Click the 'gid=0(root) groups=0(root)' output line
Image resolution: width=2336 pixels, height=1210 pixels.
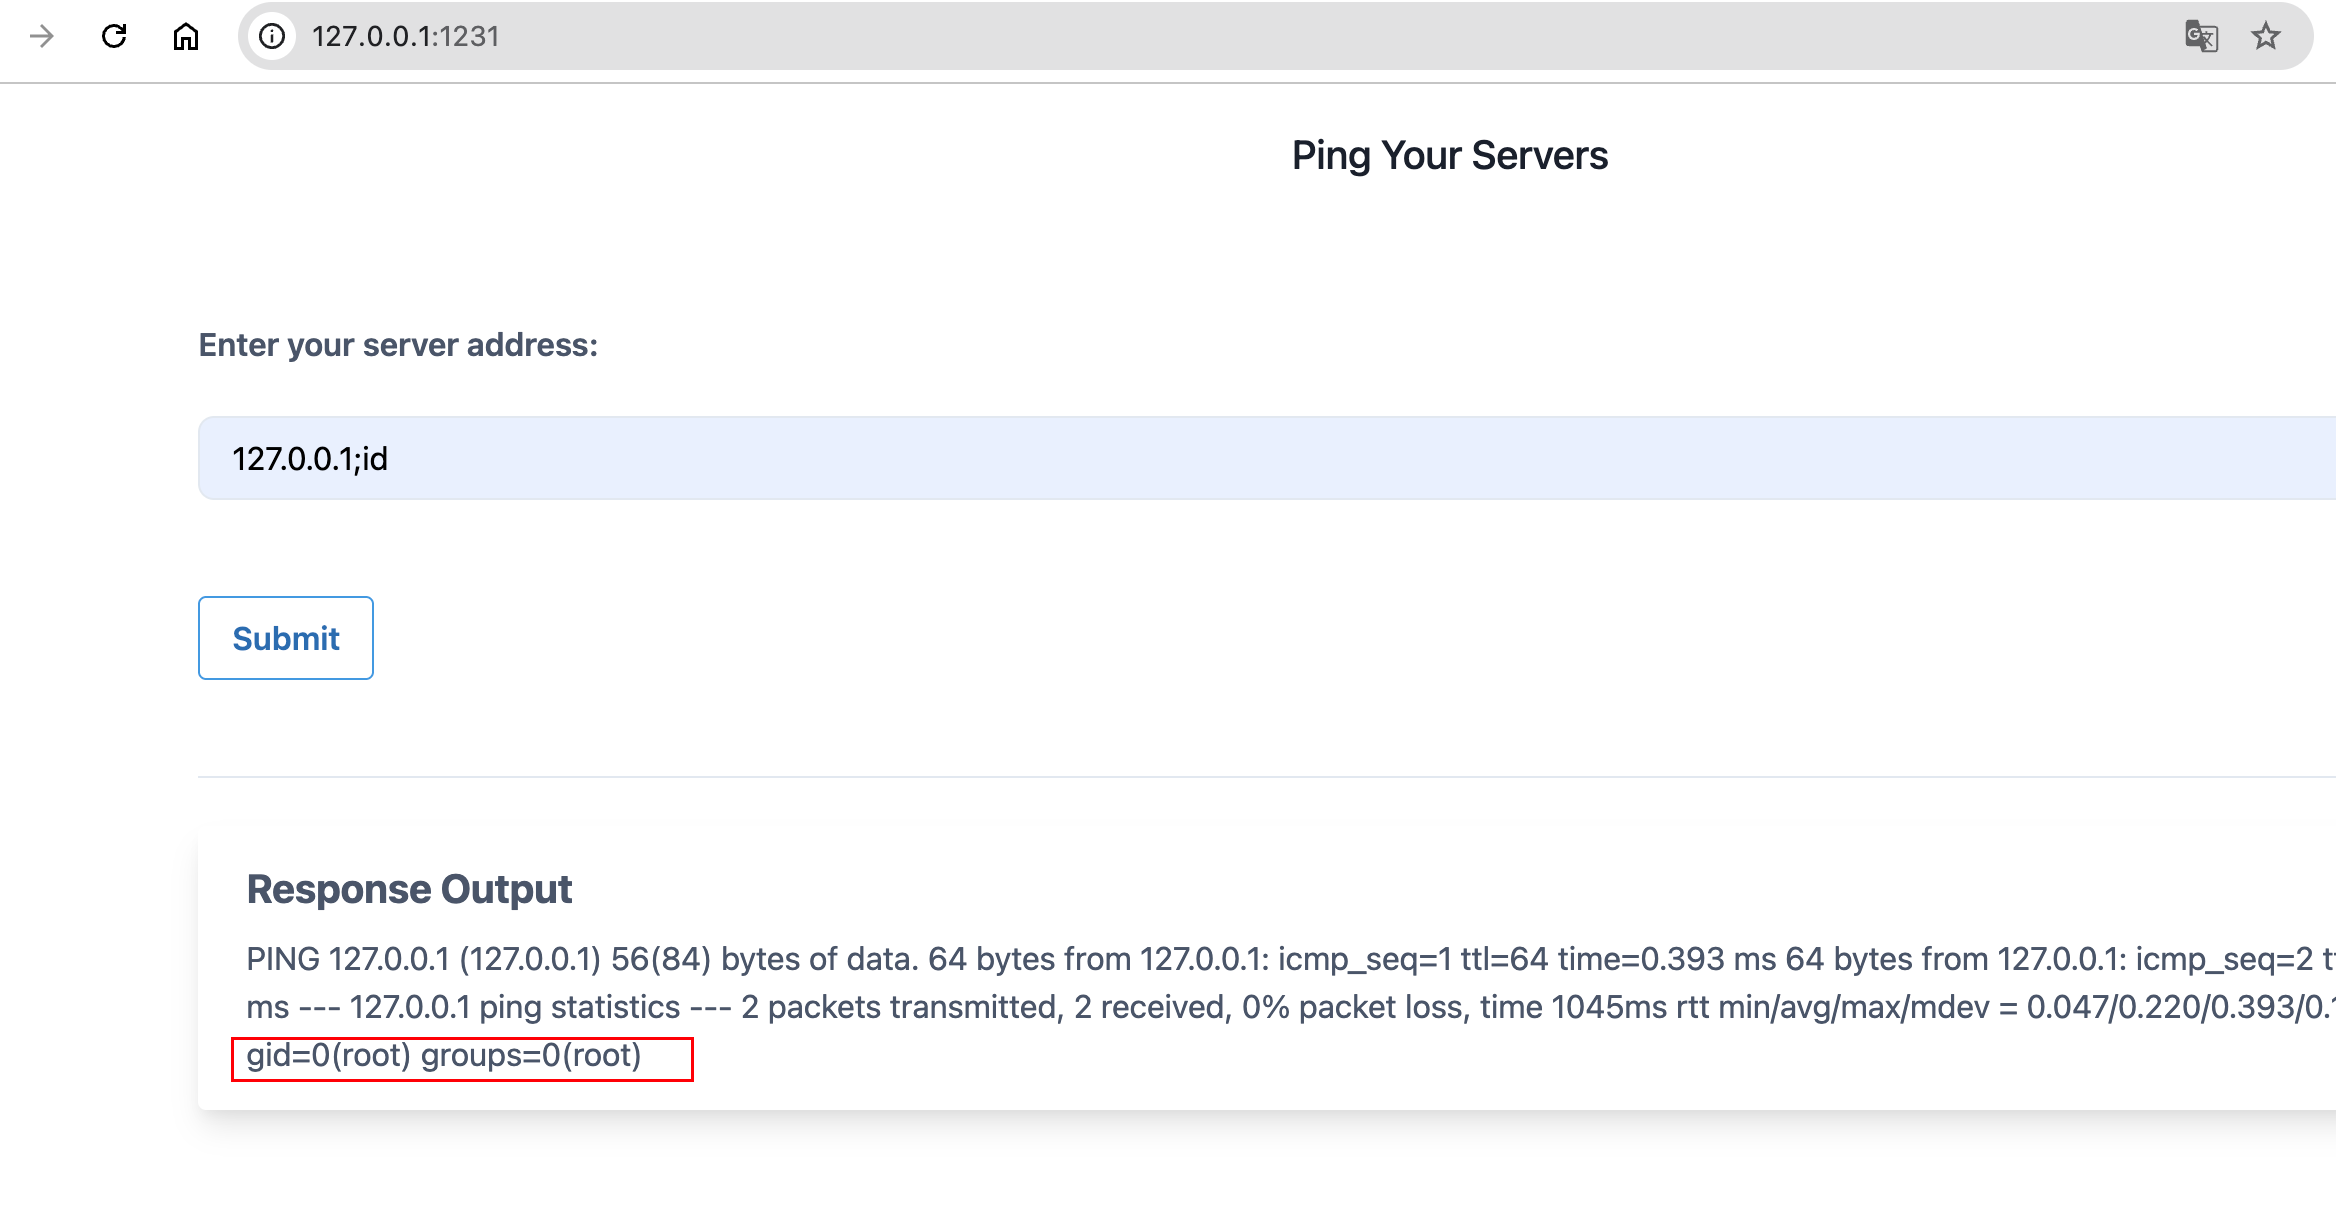(x=444, y=1056)
